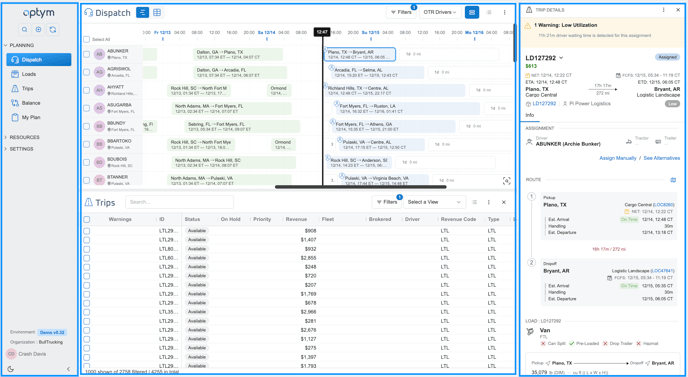Click the Tractor icon in Assignment section
The image size is (688, 377).
(629, 141)
